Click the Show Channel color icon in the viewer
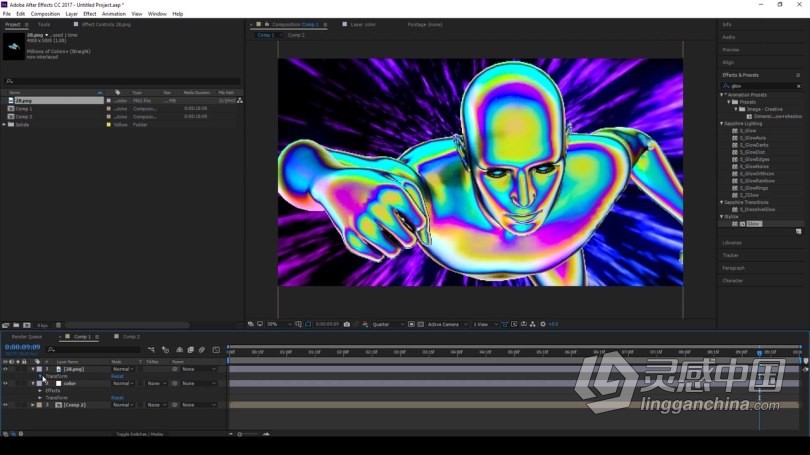This screenshot has width=810, height=455. tap(365, 324)
